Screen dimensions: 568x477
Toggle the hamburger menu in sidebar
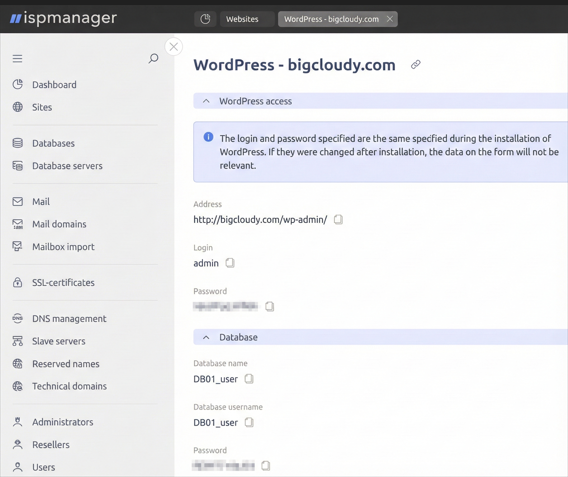click(x=17, y=58)
